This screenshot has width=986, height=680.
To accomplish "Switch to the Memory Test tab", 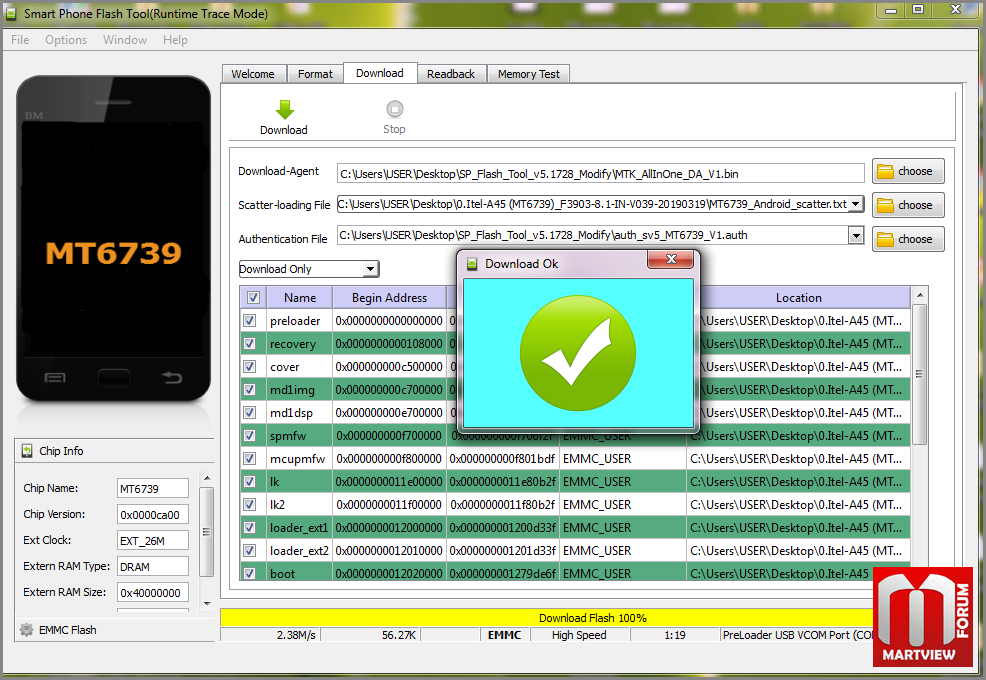I will pyautogui.click(x=528, y=74).
